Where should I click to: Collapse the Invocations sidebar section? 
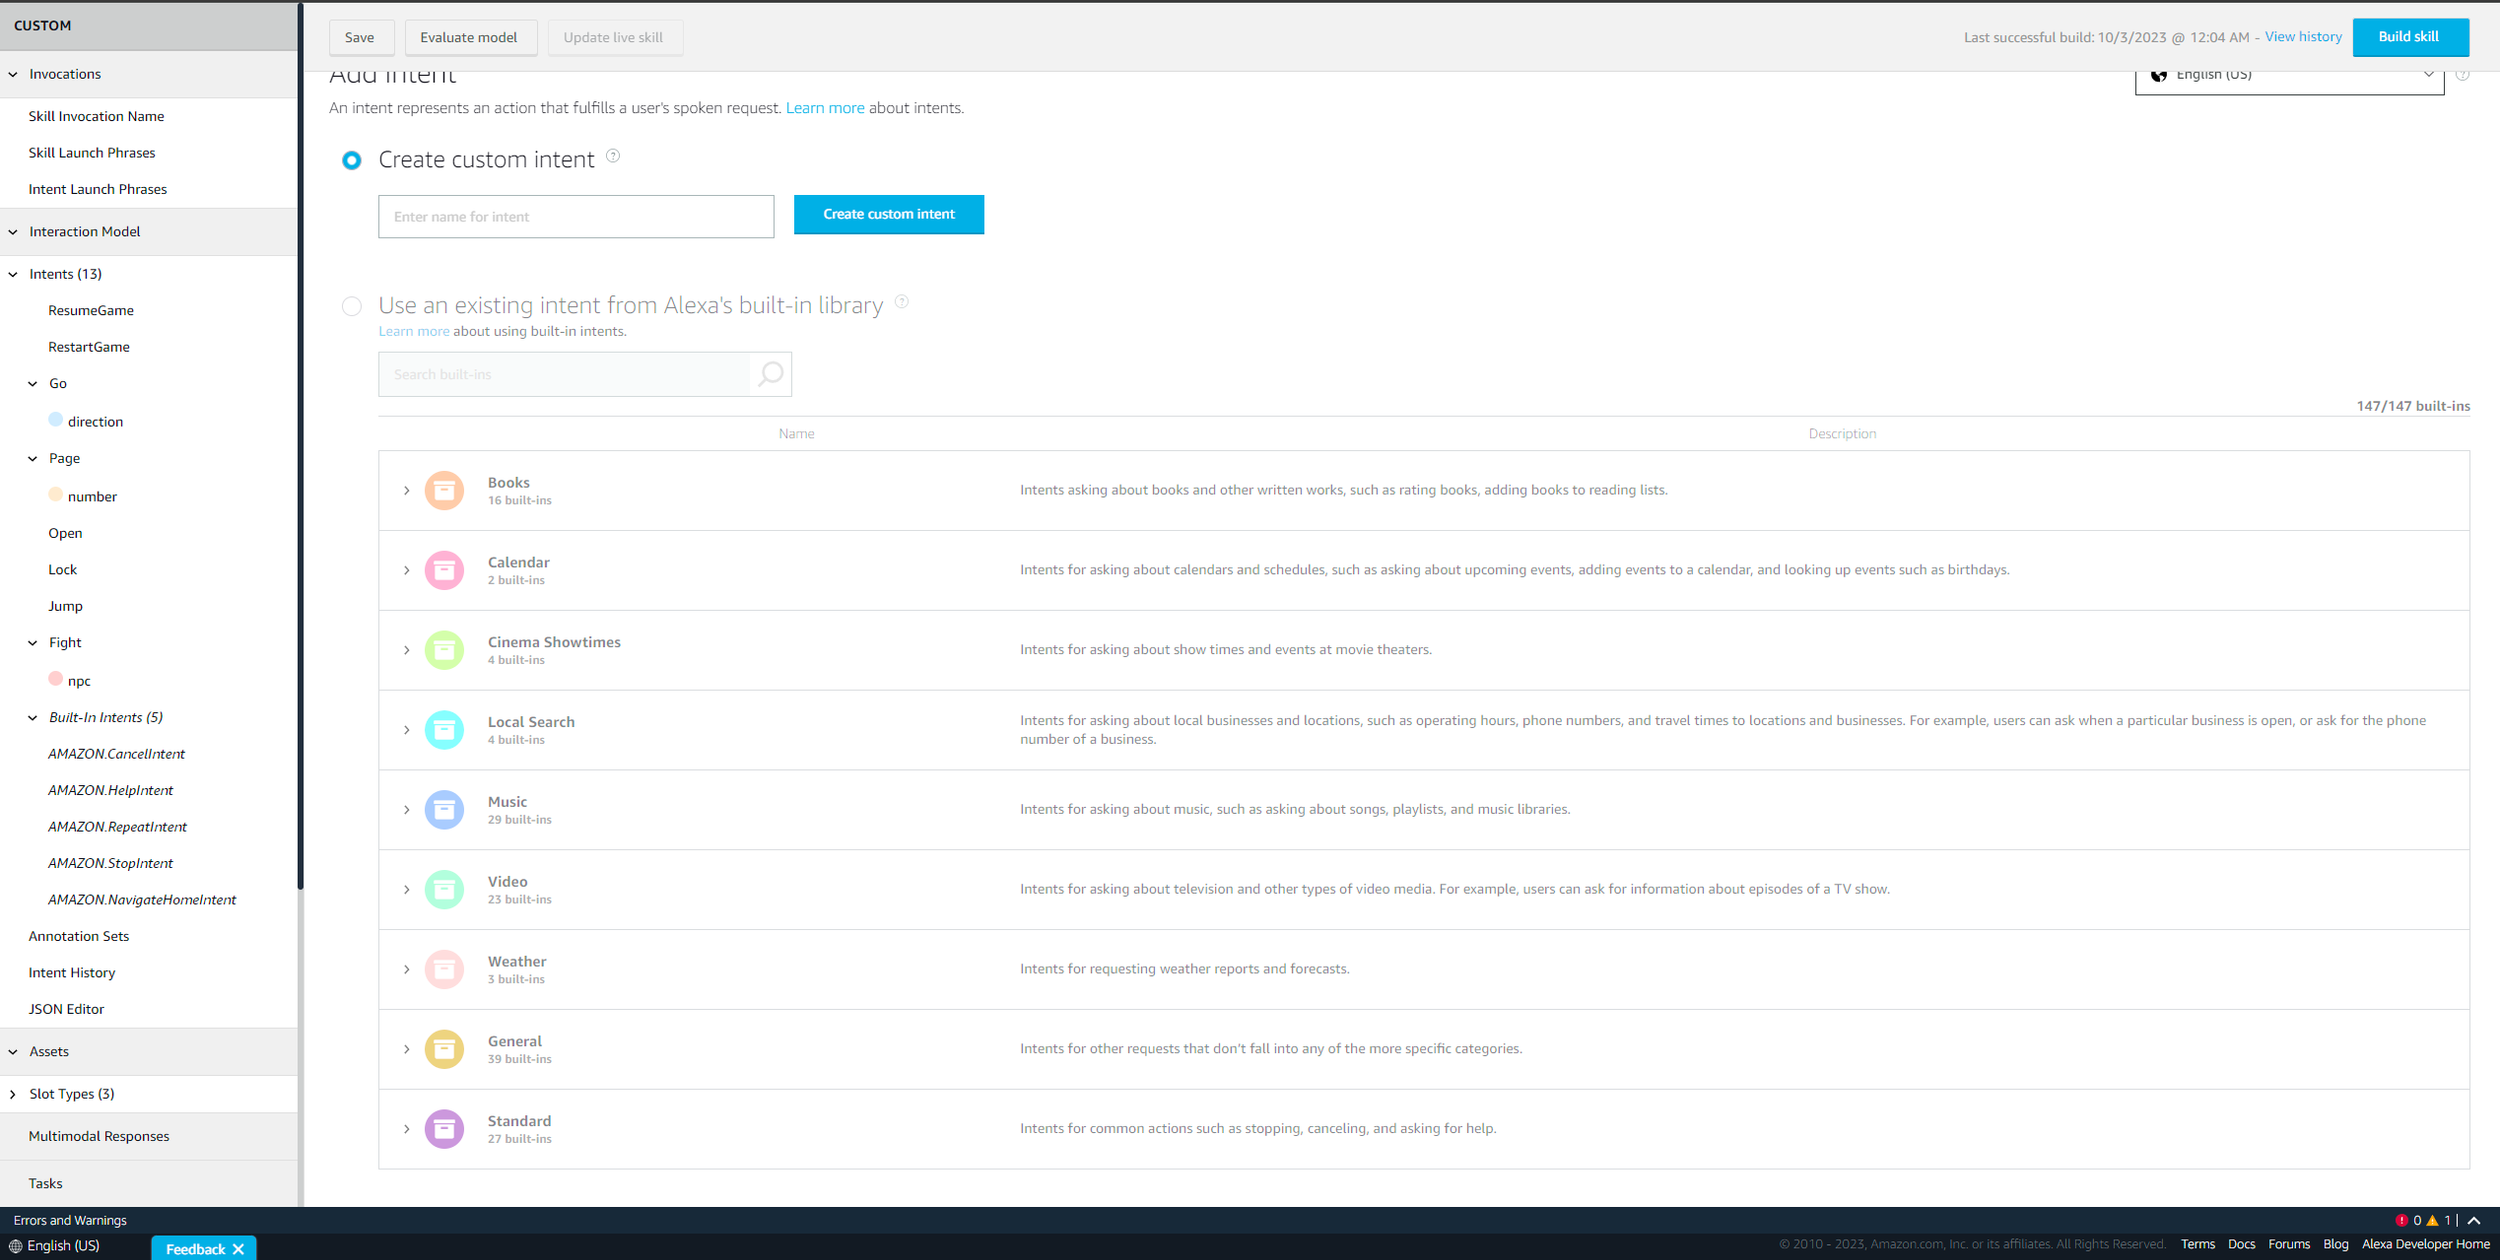[x=13, y=74]
